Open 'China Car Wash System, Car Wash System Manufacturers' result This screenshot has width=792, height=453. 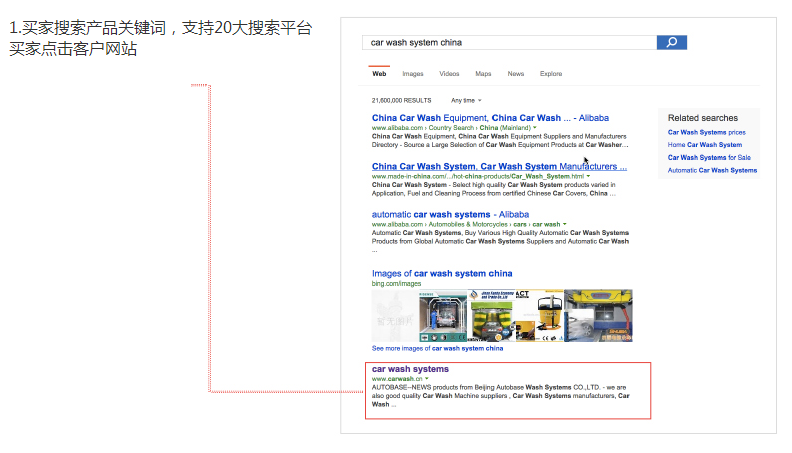point(499,166)
